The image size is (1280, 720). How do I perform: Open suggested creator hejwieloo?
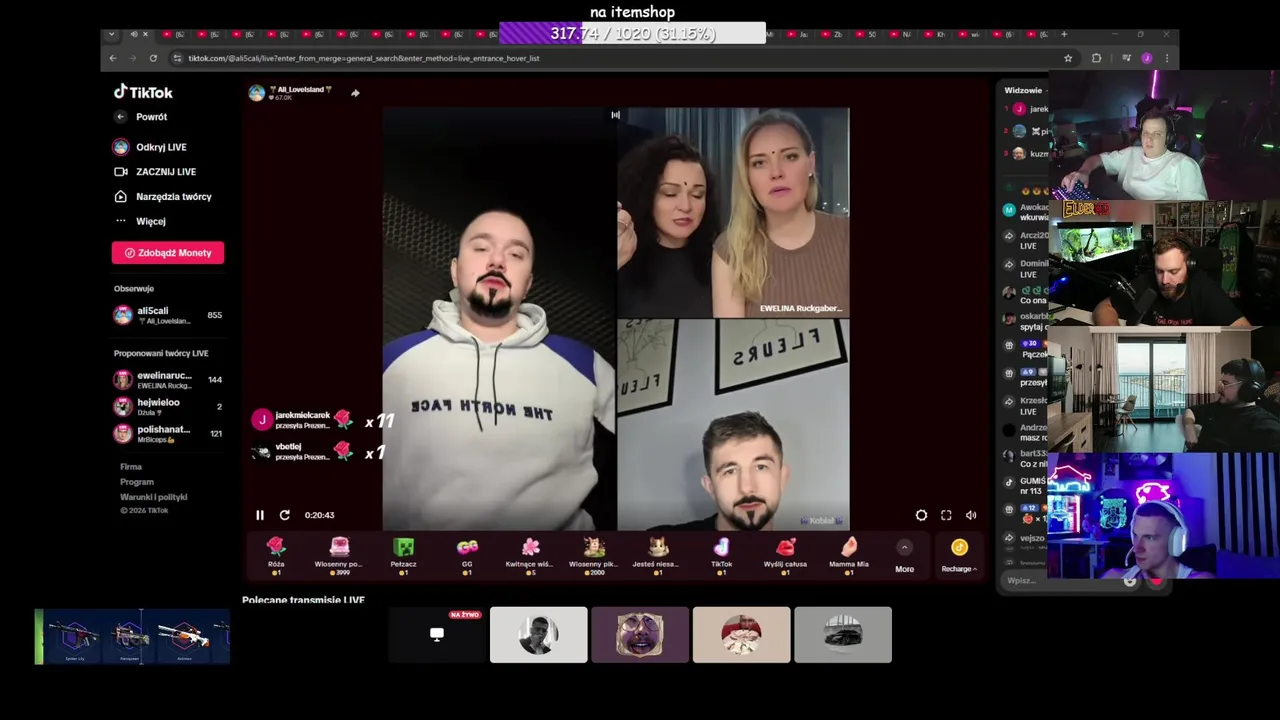[x=167, y=406]
